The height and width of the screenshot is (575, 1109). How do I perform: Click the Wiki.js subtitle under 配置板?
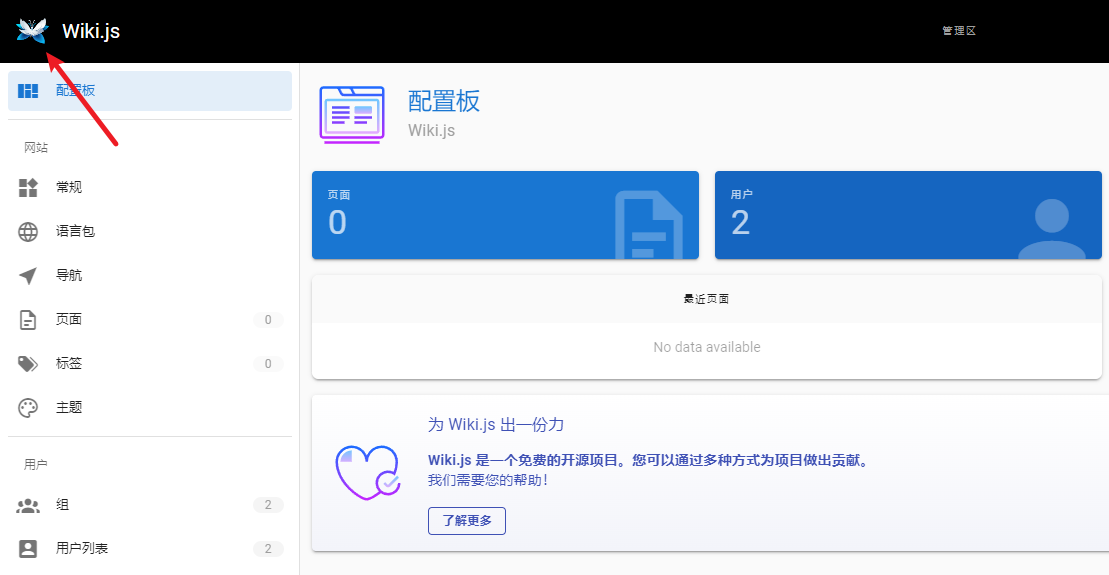431,131
